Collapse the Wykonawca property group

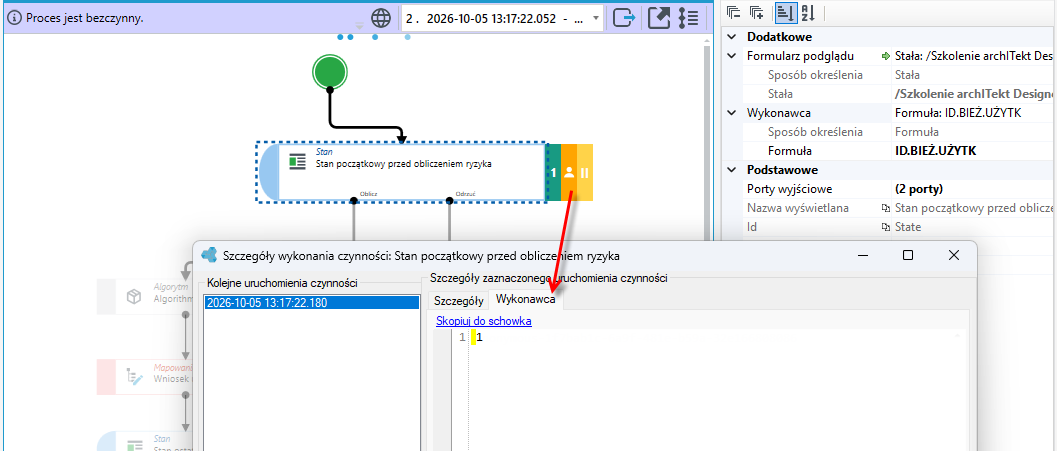tap(732, 113)
